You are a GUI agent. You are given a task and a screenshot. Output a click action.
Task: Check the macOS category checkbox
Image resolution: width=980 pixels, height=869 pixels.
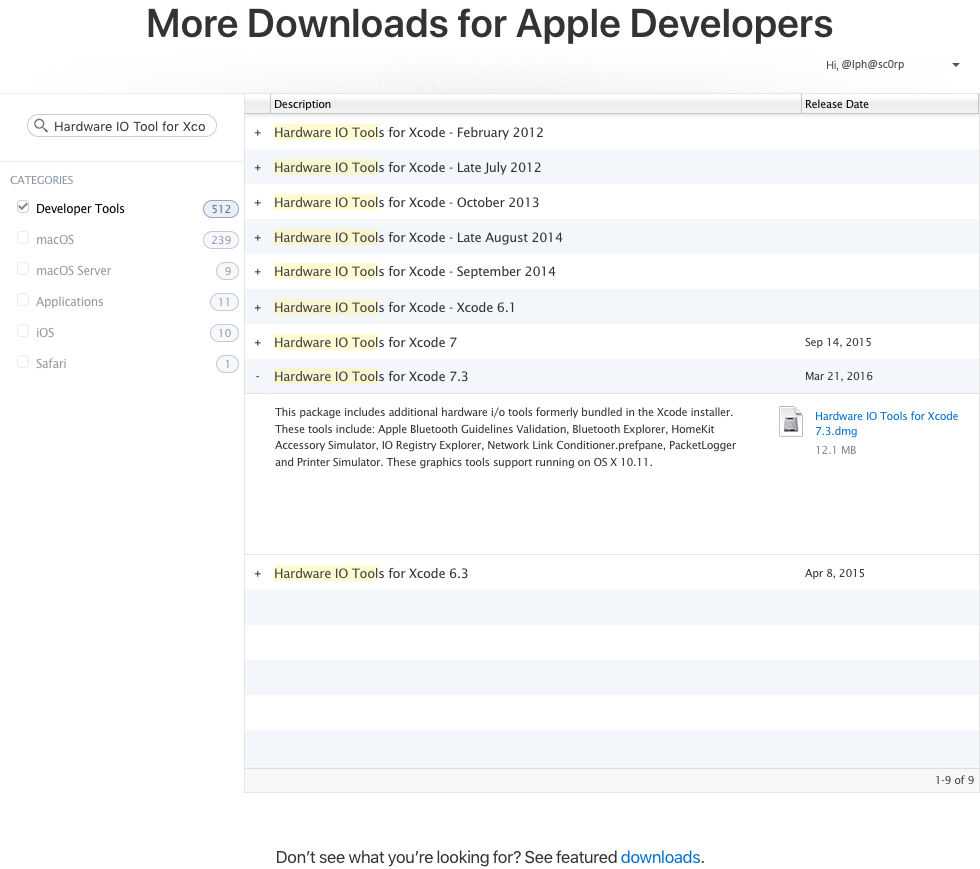[23, 238]
